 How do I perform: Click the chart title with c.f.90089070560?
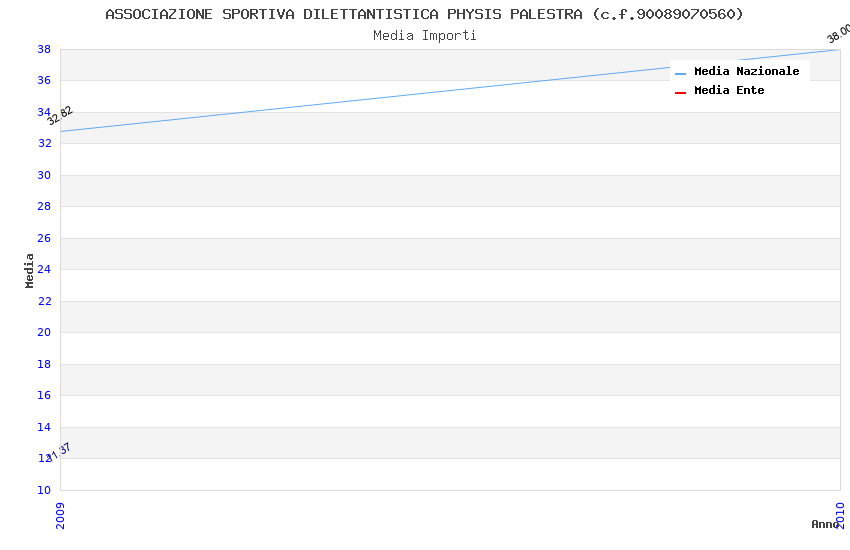[425, 14]
